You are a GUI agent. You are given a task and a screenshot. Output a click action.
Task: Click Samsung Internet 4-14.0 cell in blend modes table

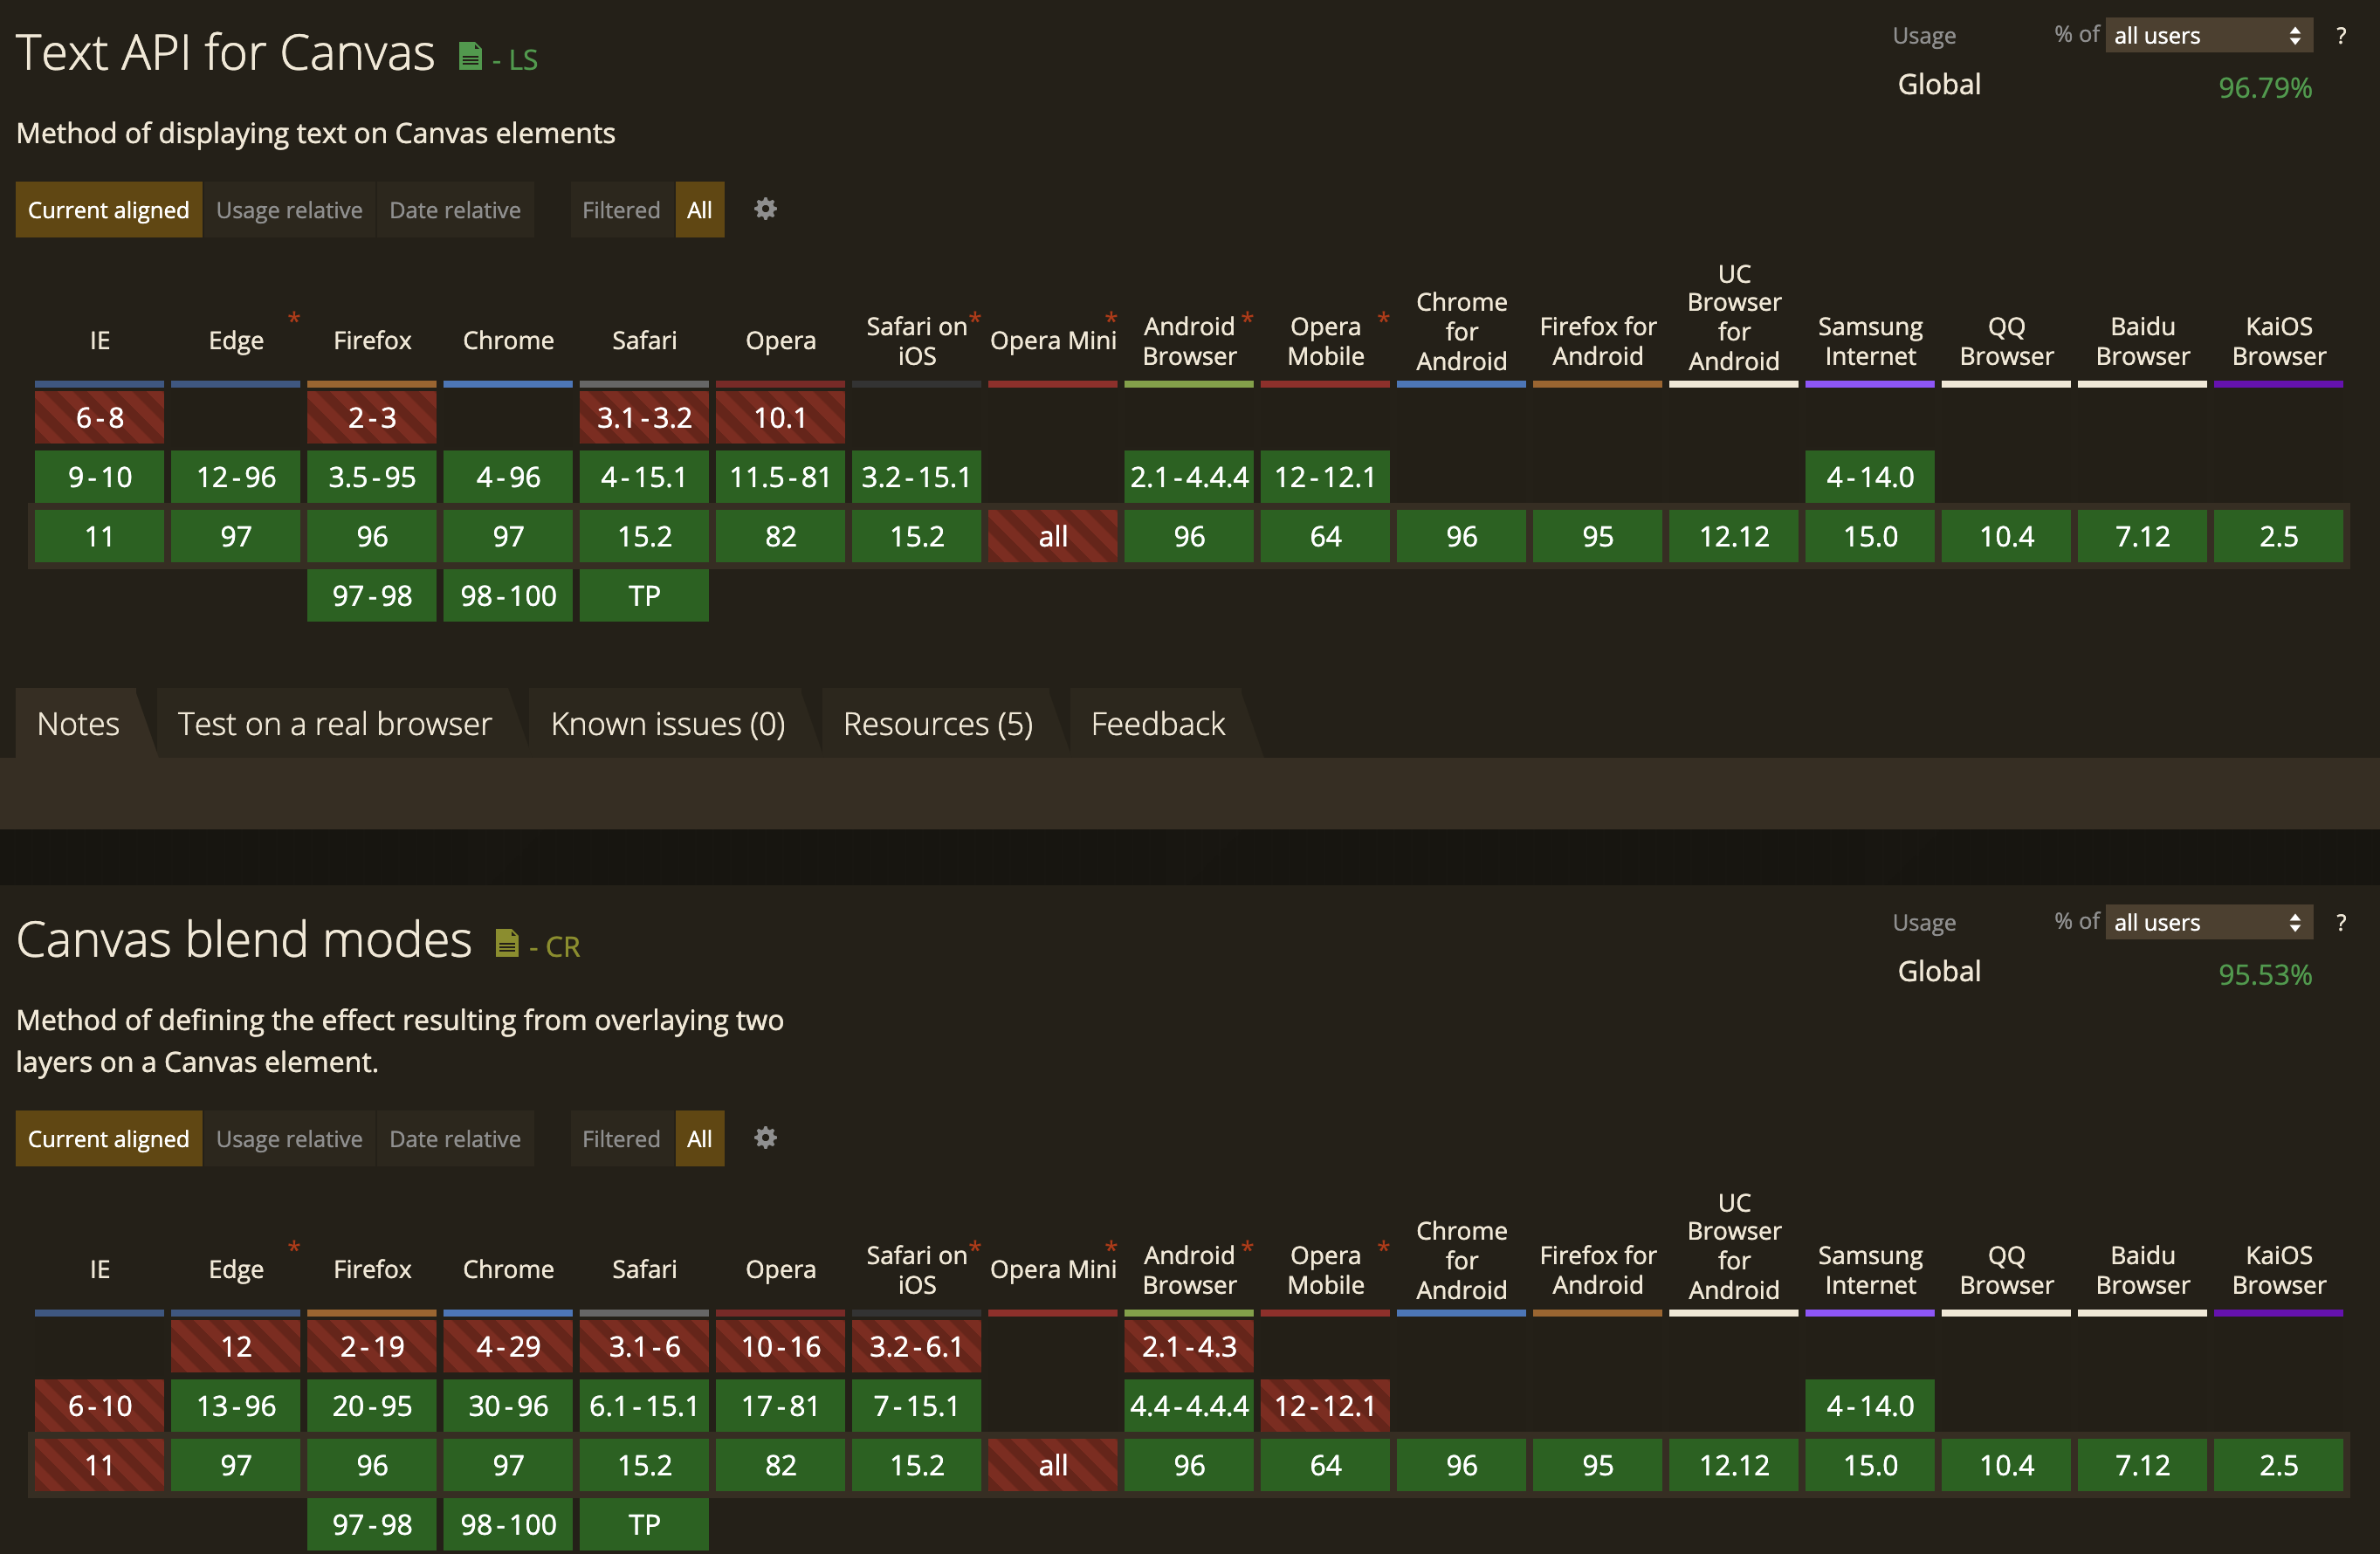click(x=1870, y=1406)
